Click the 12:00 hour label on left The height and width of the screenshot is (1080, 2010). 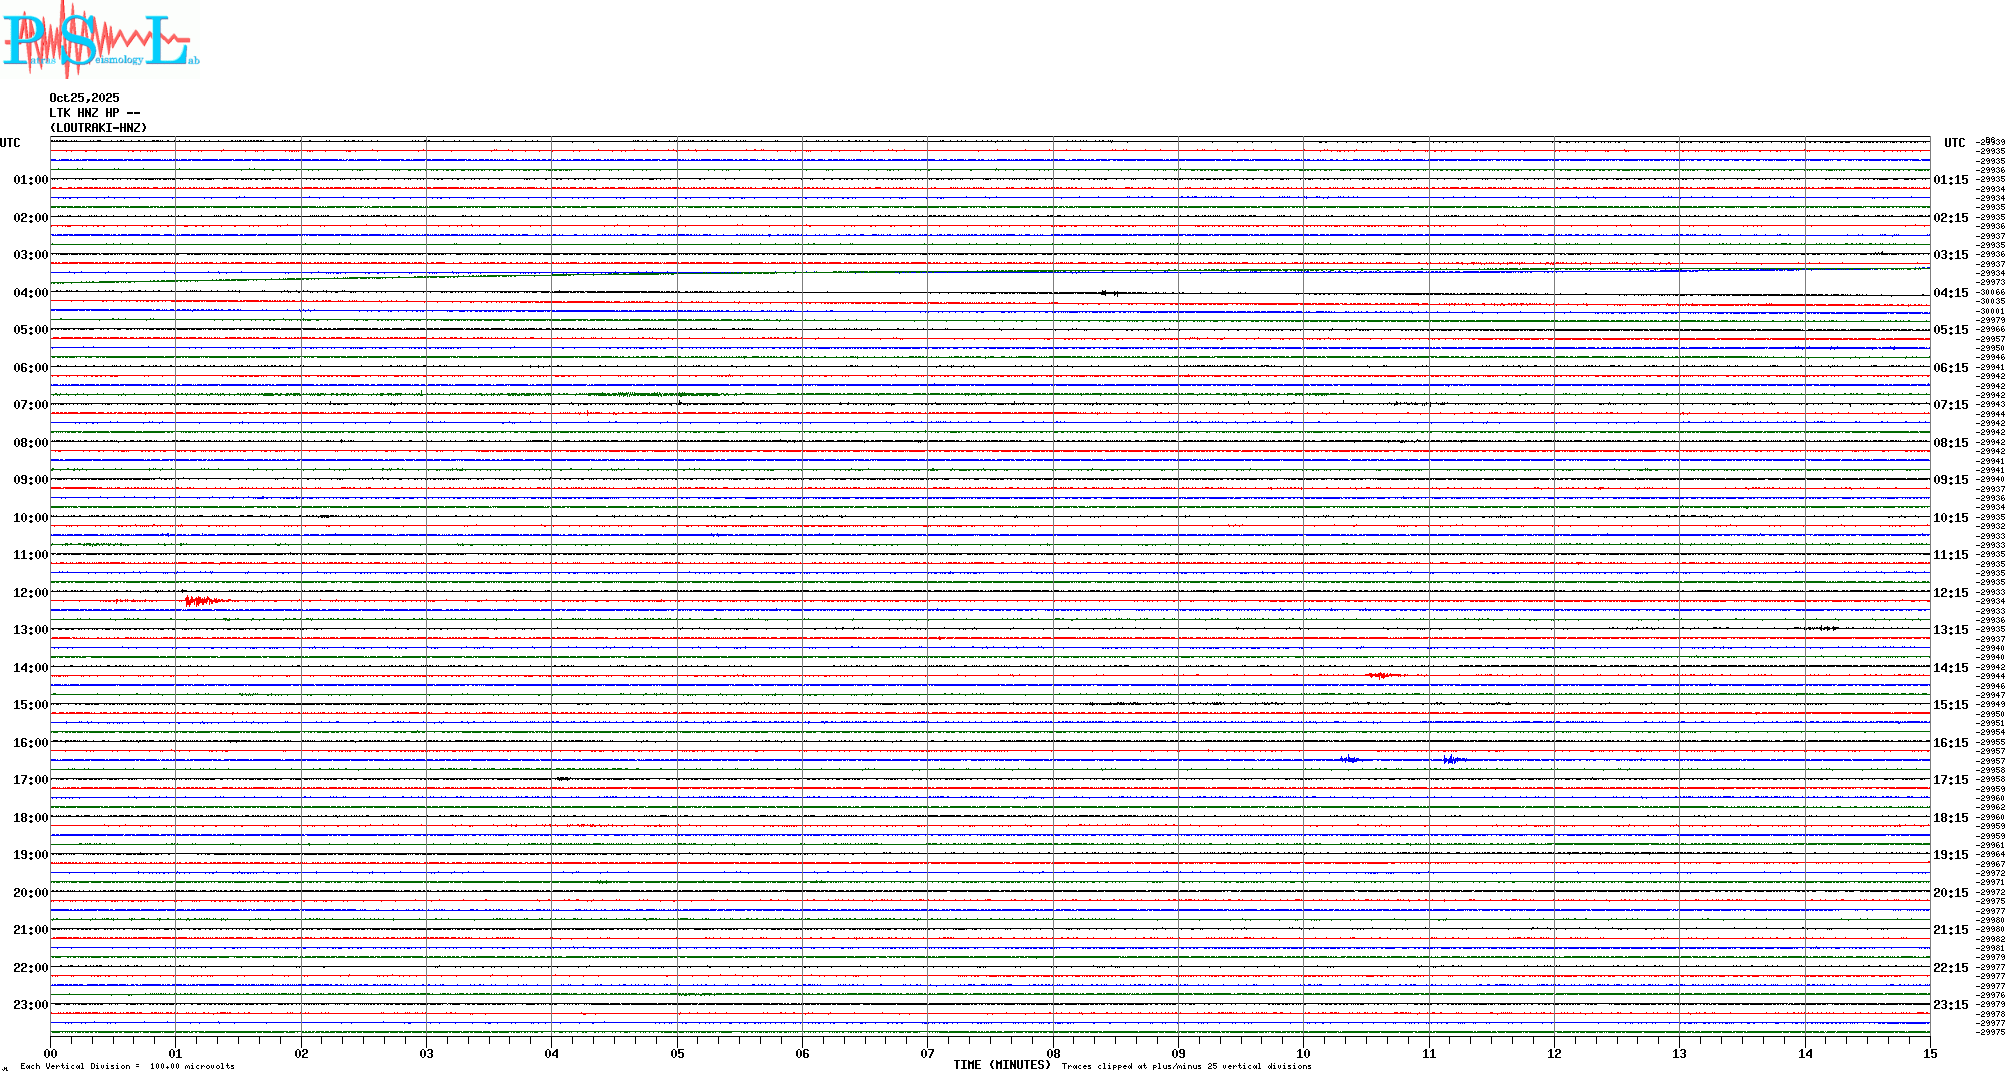click(30, 593)
